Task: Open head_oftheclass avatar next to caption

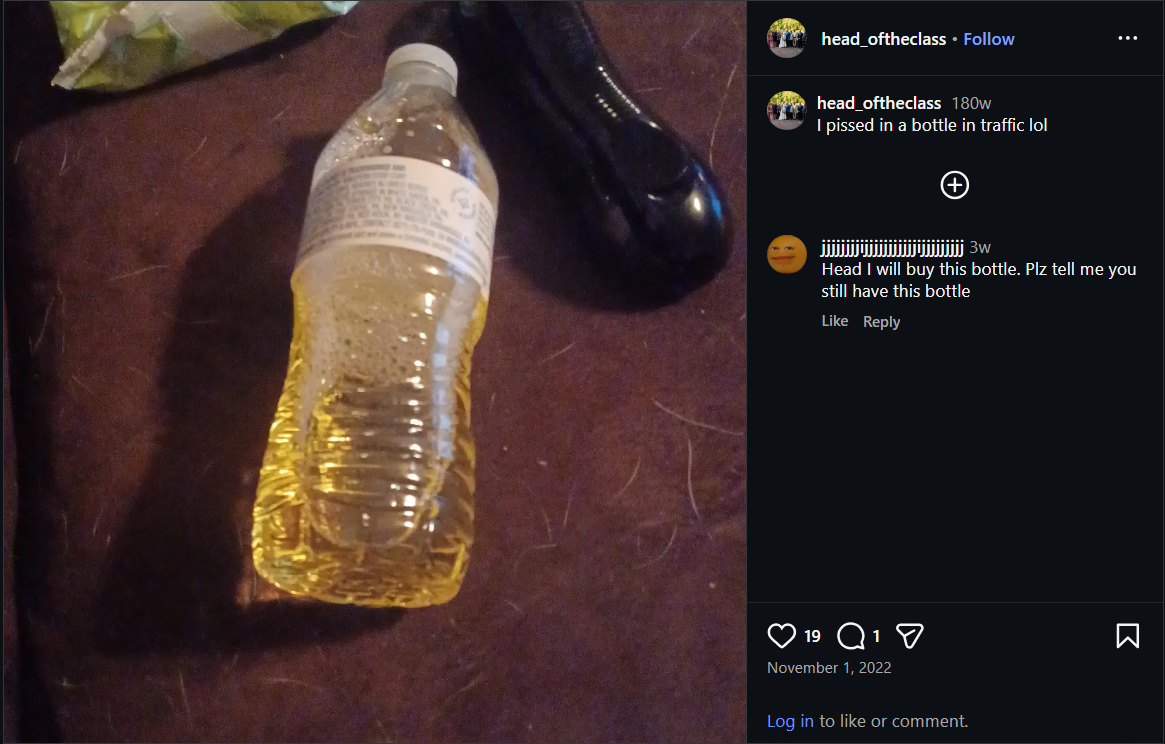Action: click(x=787, y=111)
